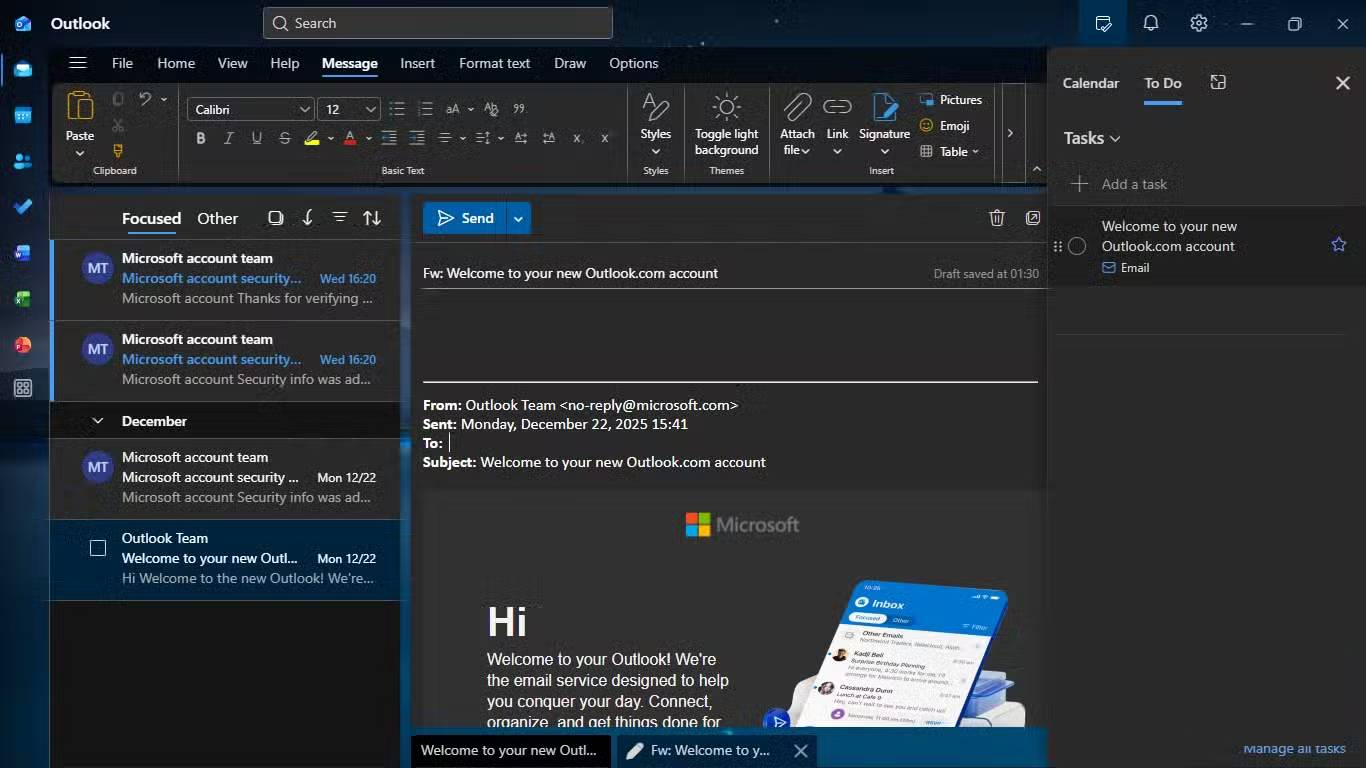Discard draft using the trash icon
This screenshot has width=1366, height=768.
(x=996, y=218)
